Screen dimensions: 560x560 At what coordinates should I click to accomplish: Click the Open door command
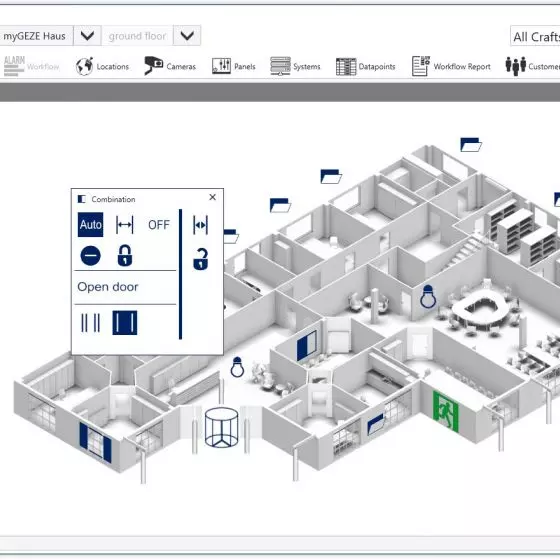click(108, 287)
